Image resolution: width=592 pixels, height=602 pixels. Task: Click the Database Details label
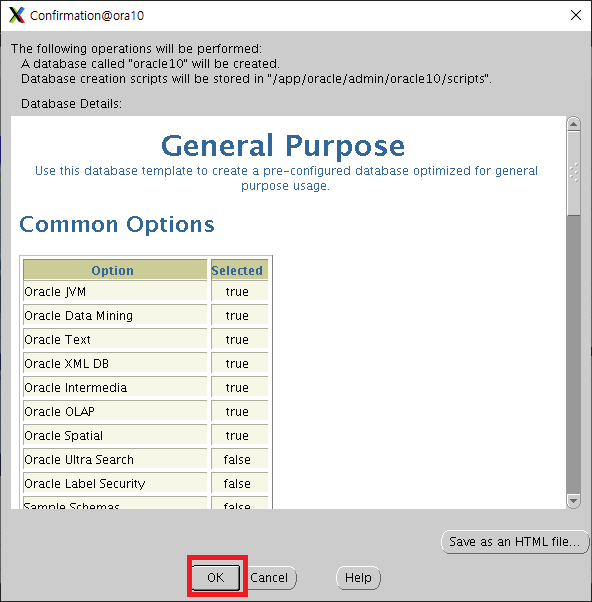click(x=71, y=104)
